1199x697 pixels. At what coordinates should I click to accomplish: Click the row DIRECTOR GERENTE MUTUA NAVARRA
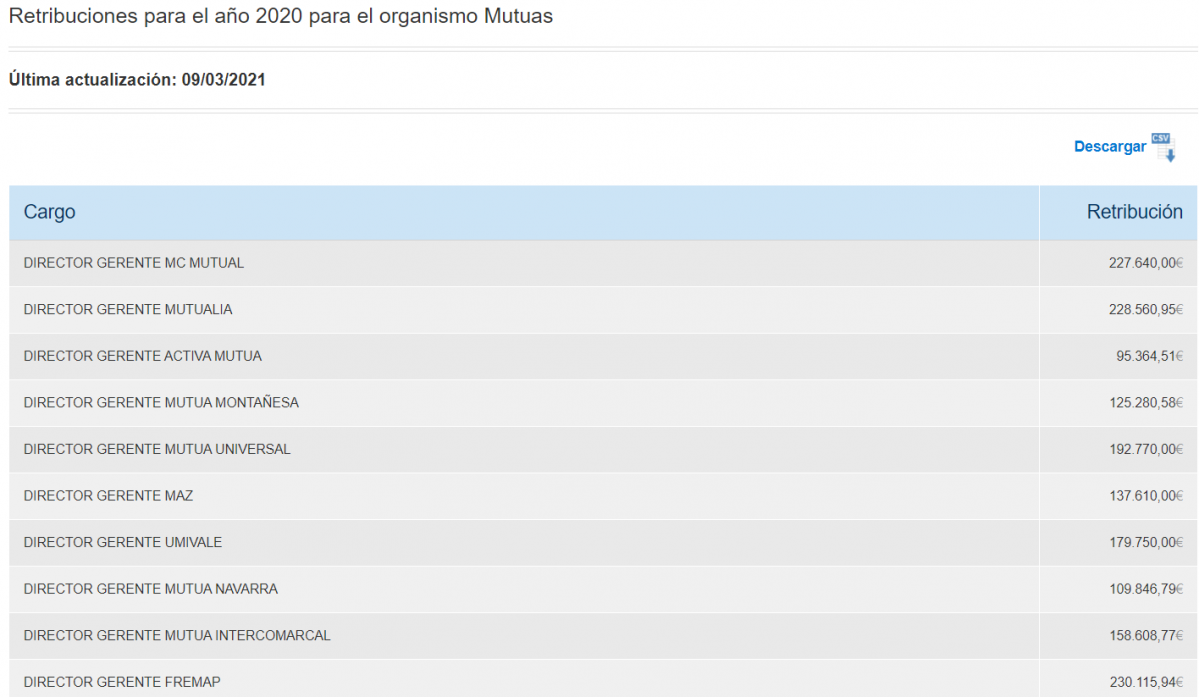tap(603, 589)
